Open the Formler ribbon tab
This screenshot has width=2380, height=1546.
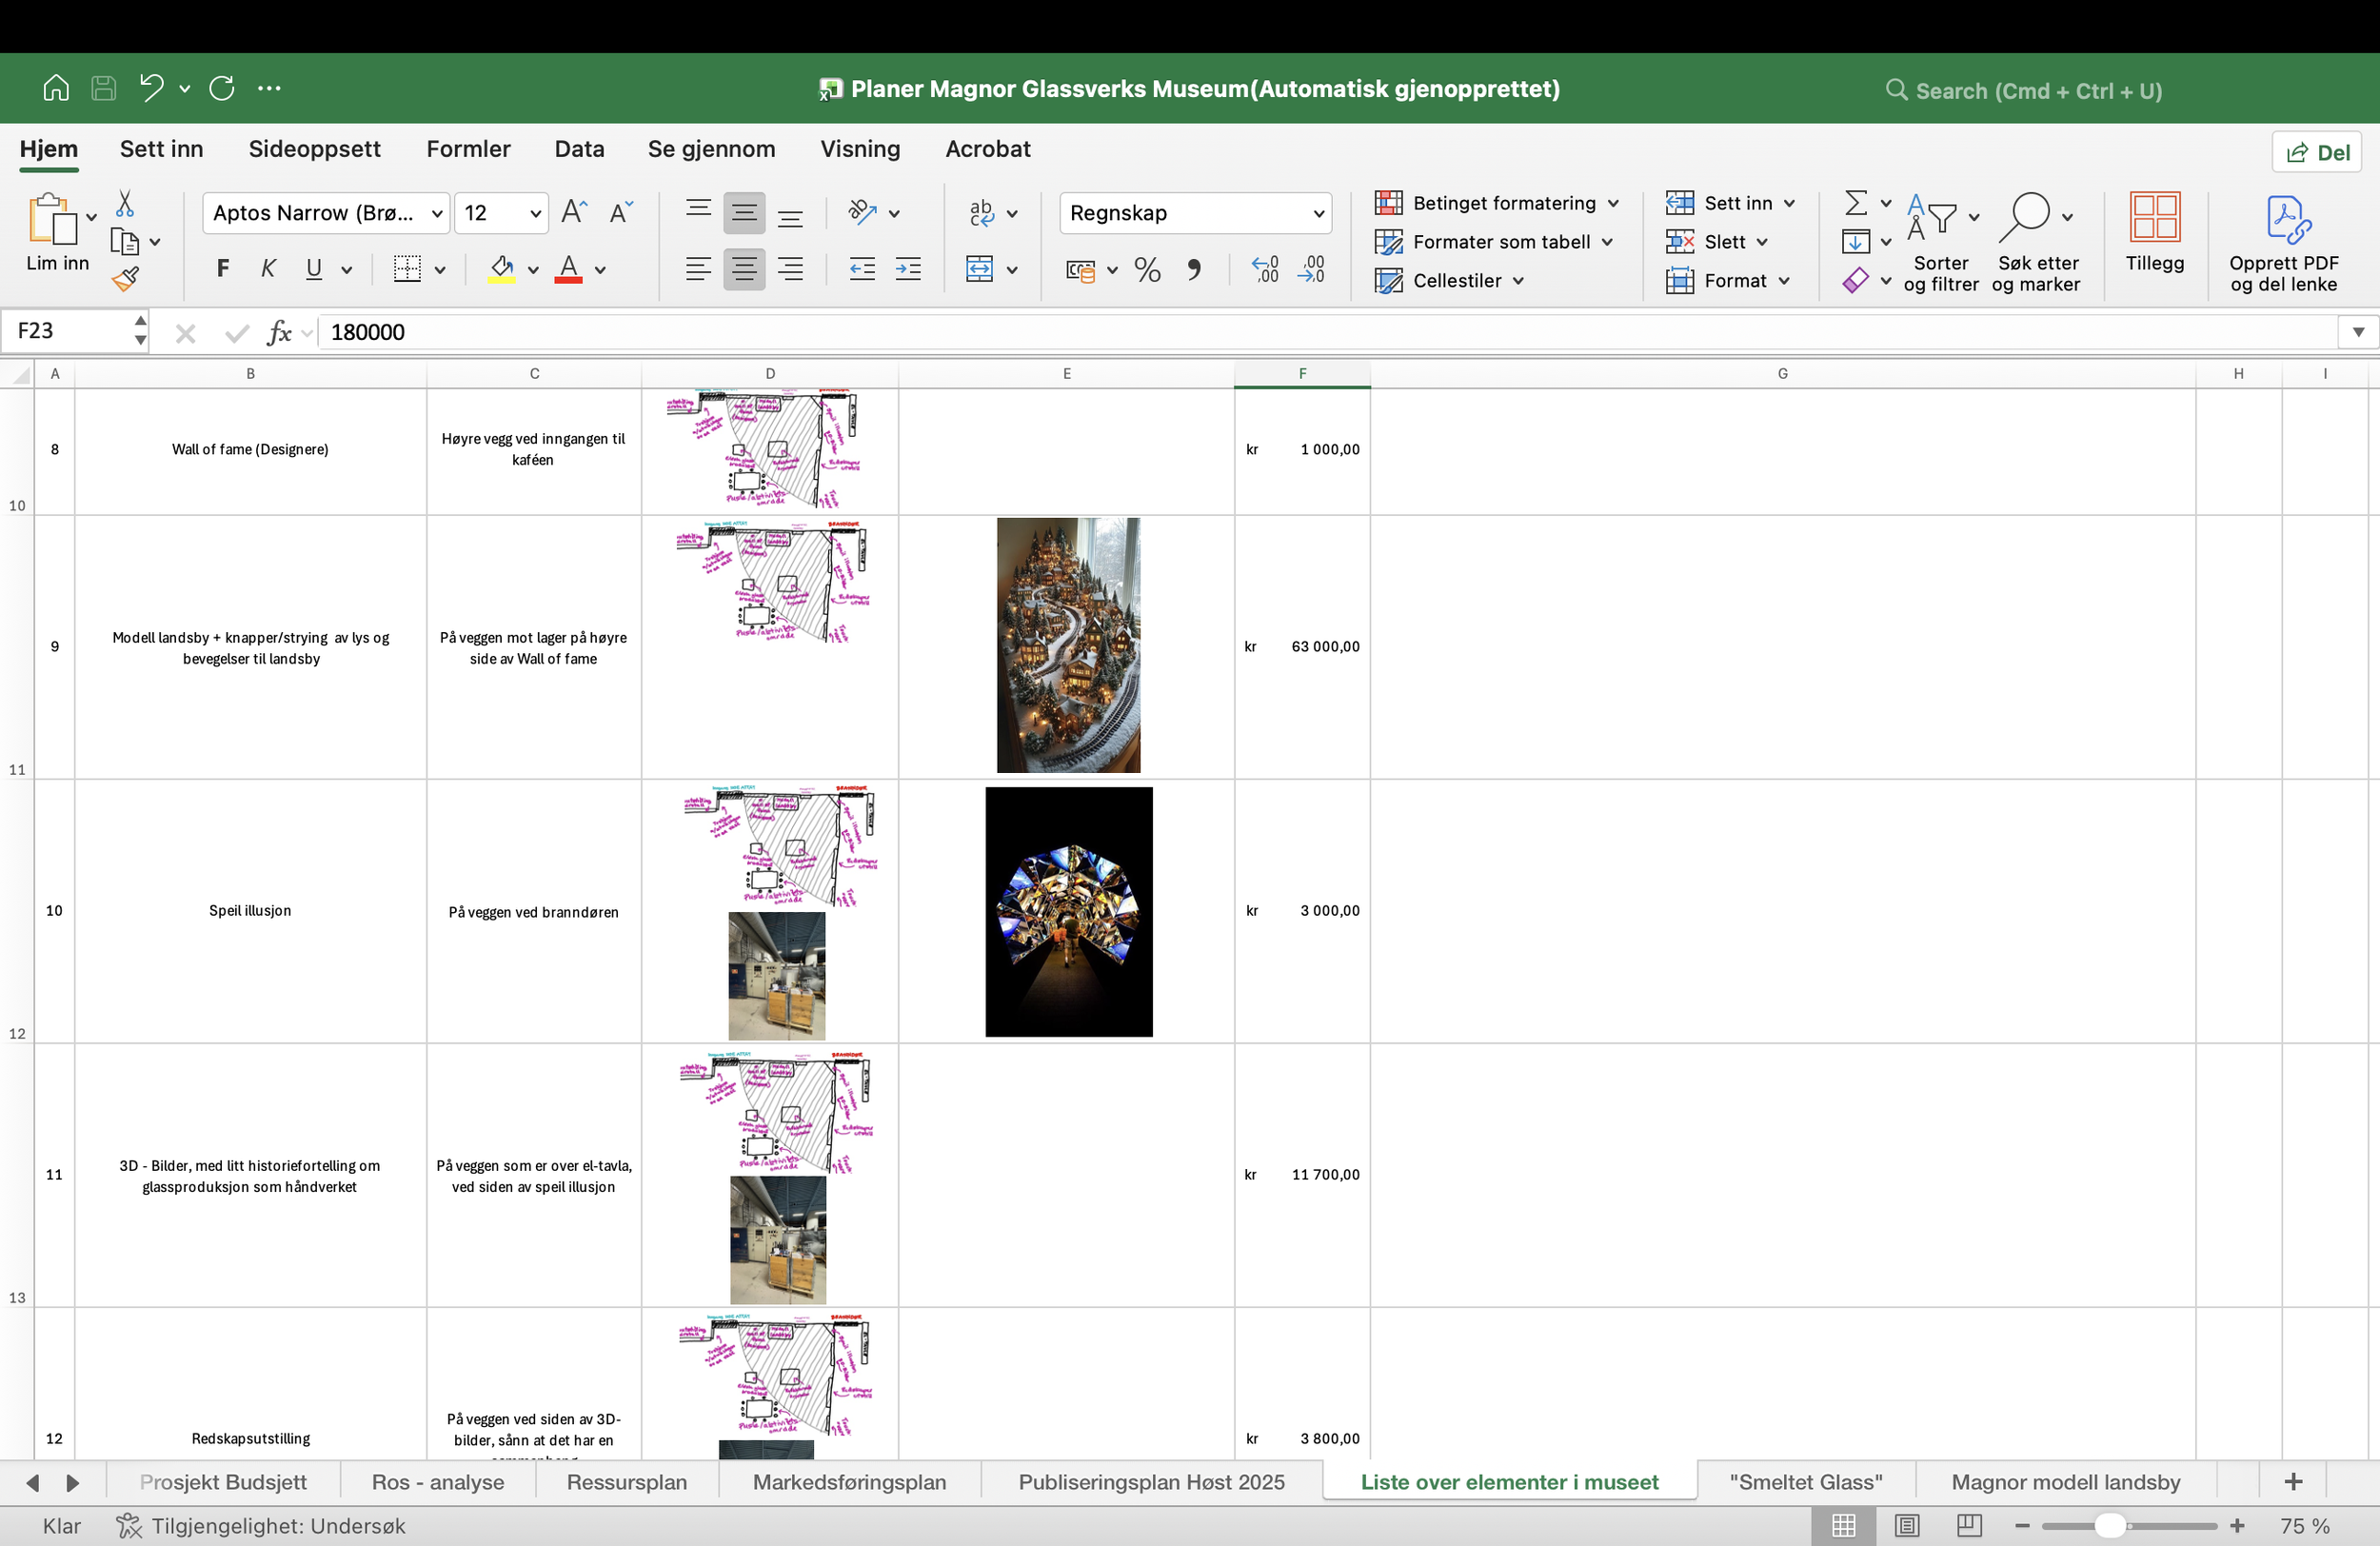coord(468,149)
